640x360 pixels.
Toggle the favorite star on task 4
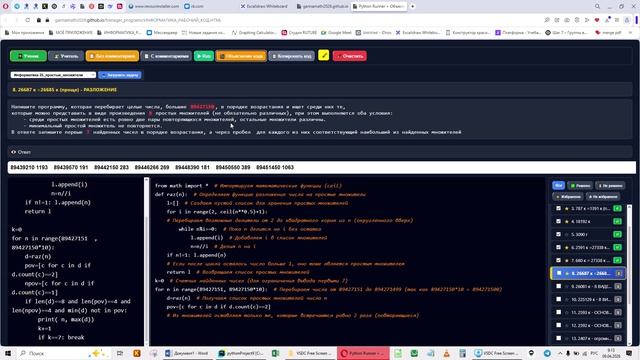567,222
